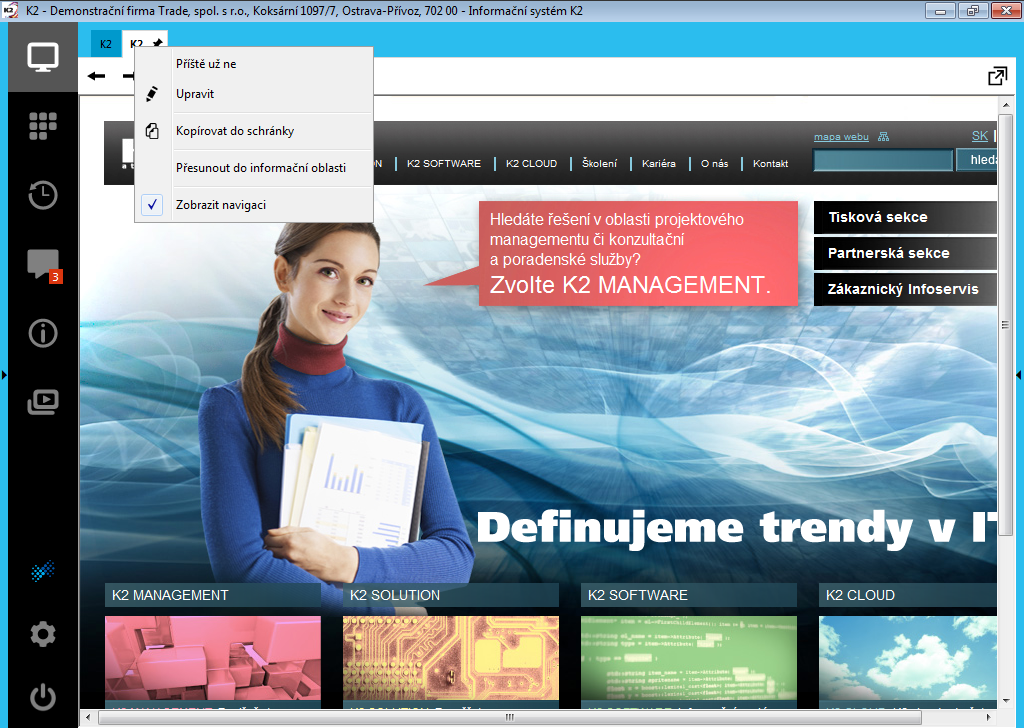Click the website search input field

[x=883, y=160]
